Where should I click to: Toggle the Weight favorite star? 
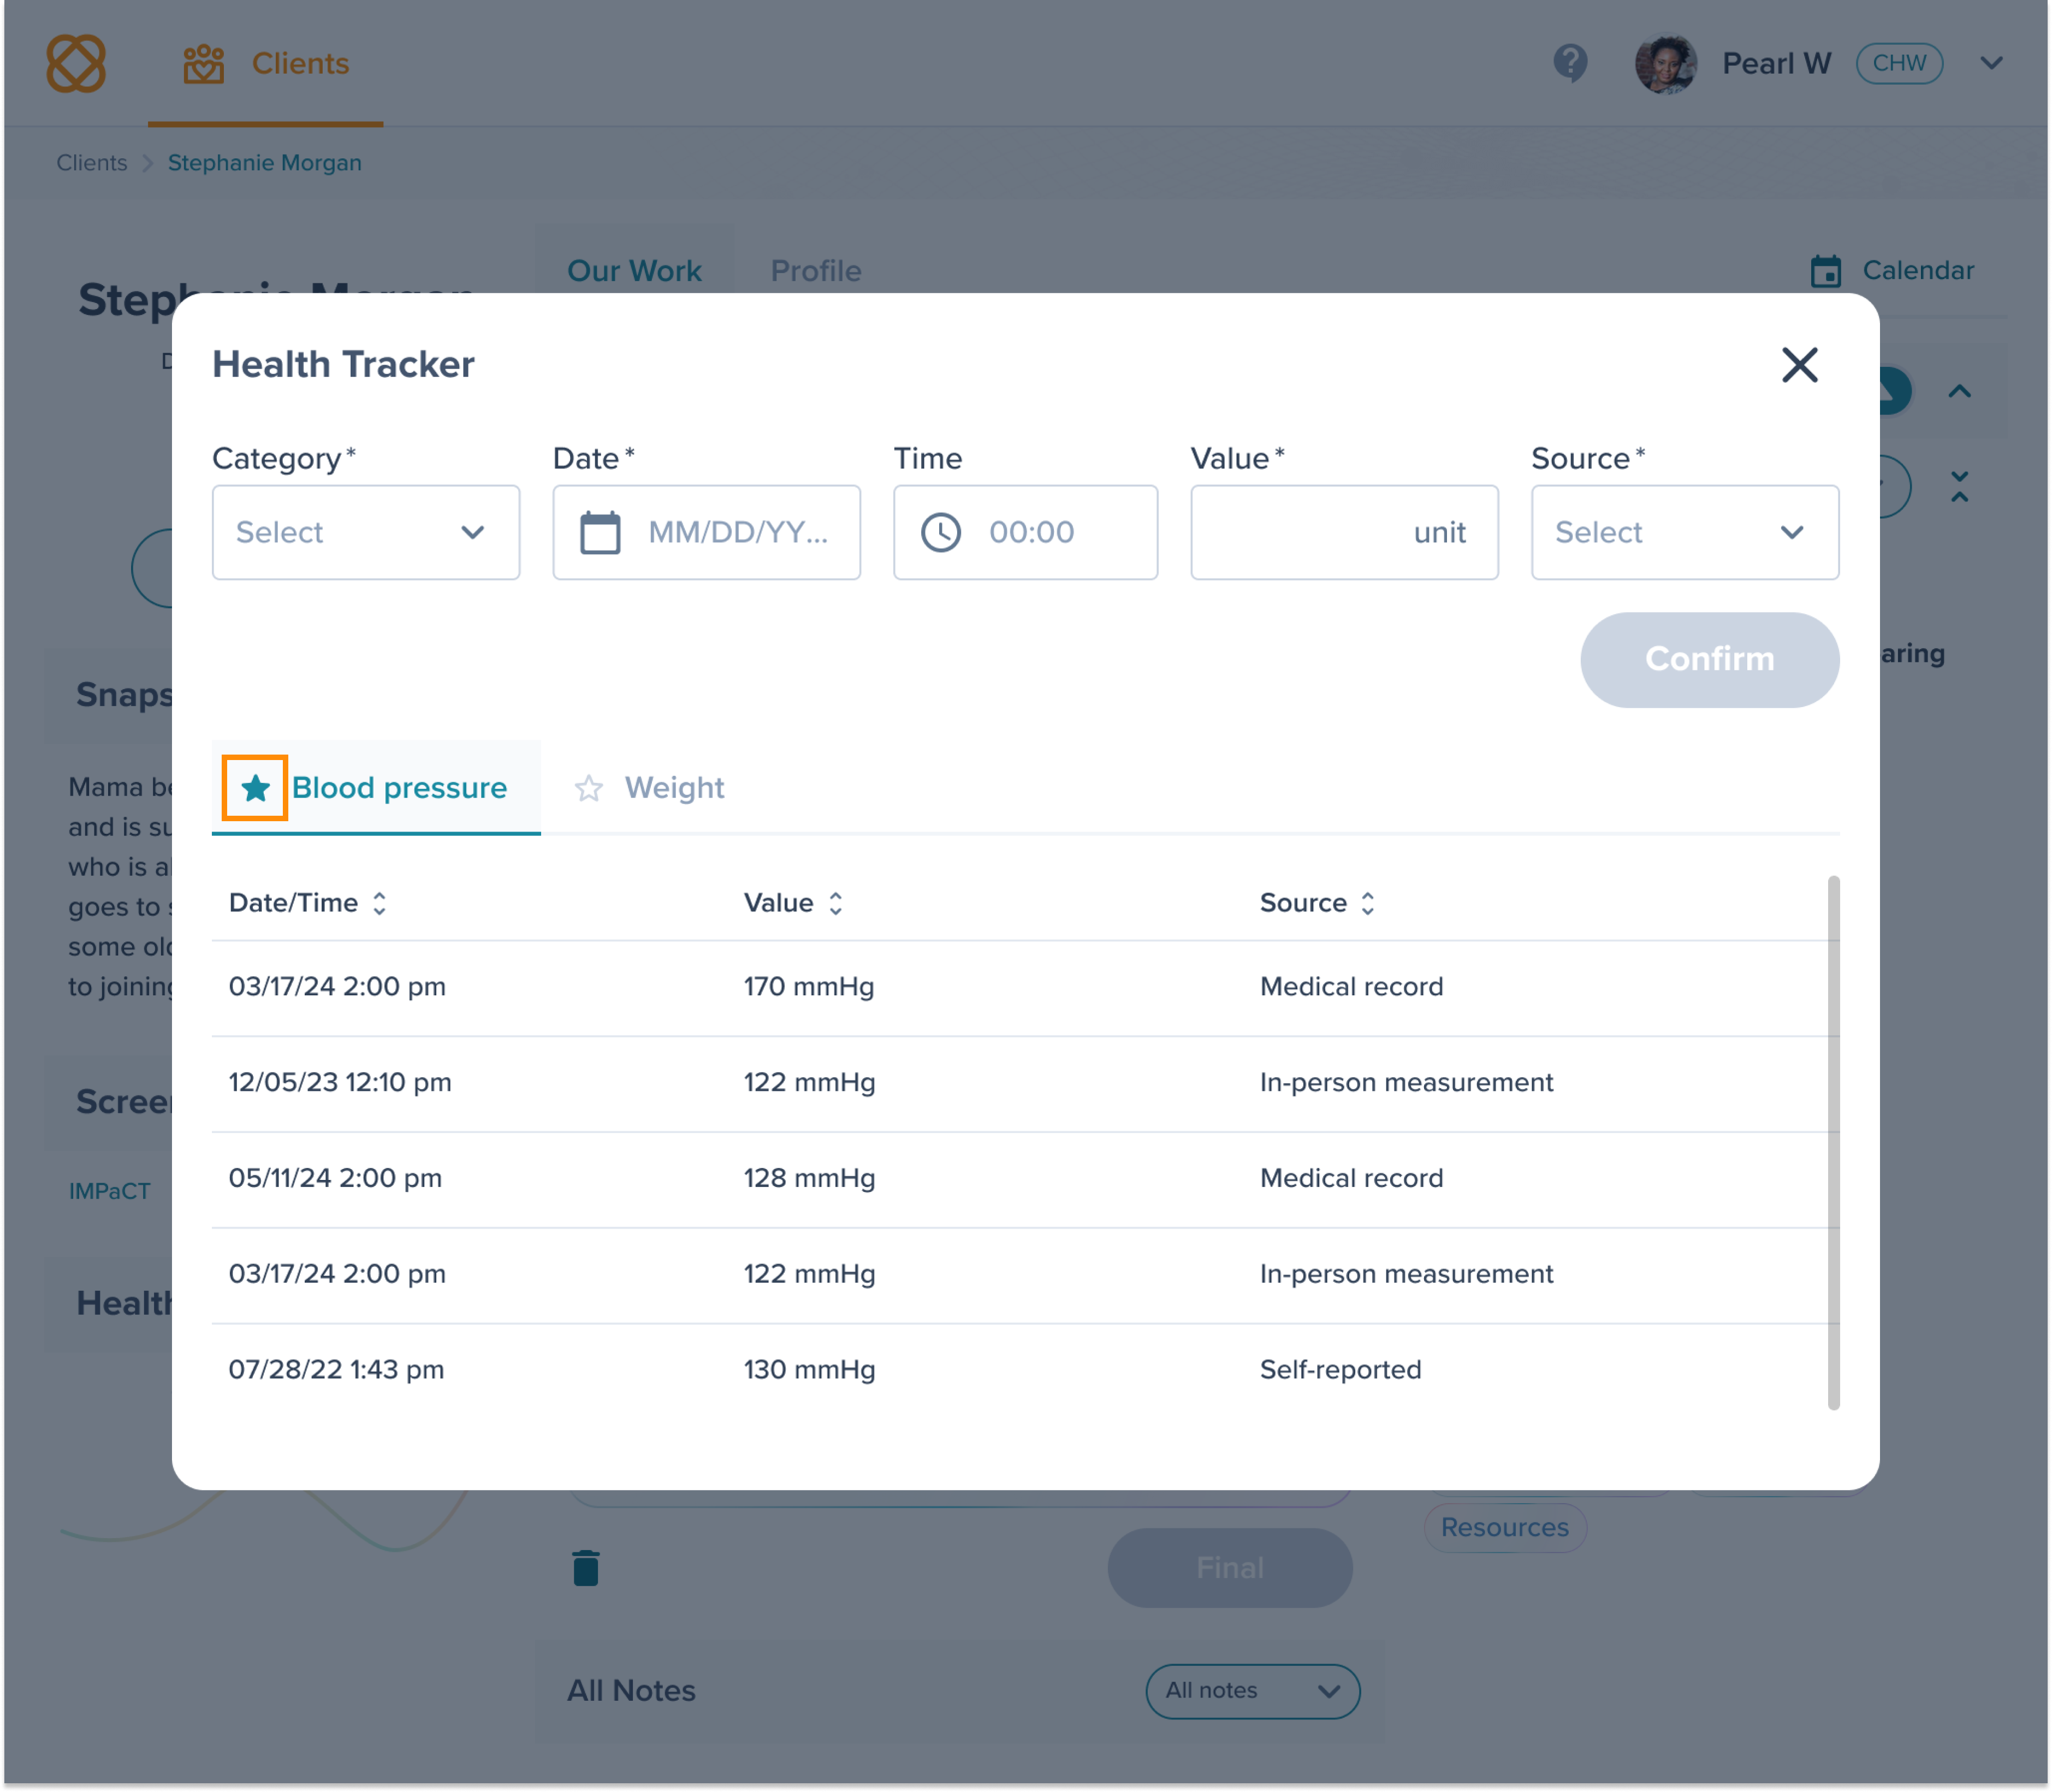[588, 788]
